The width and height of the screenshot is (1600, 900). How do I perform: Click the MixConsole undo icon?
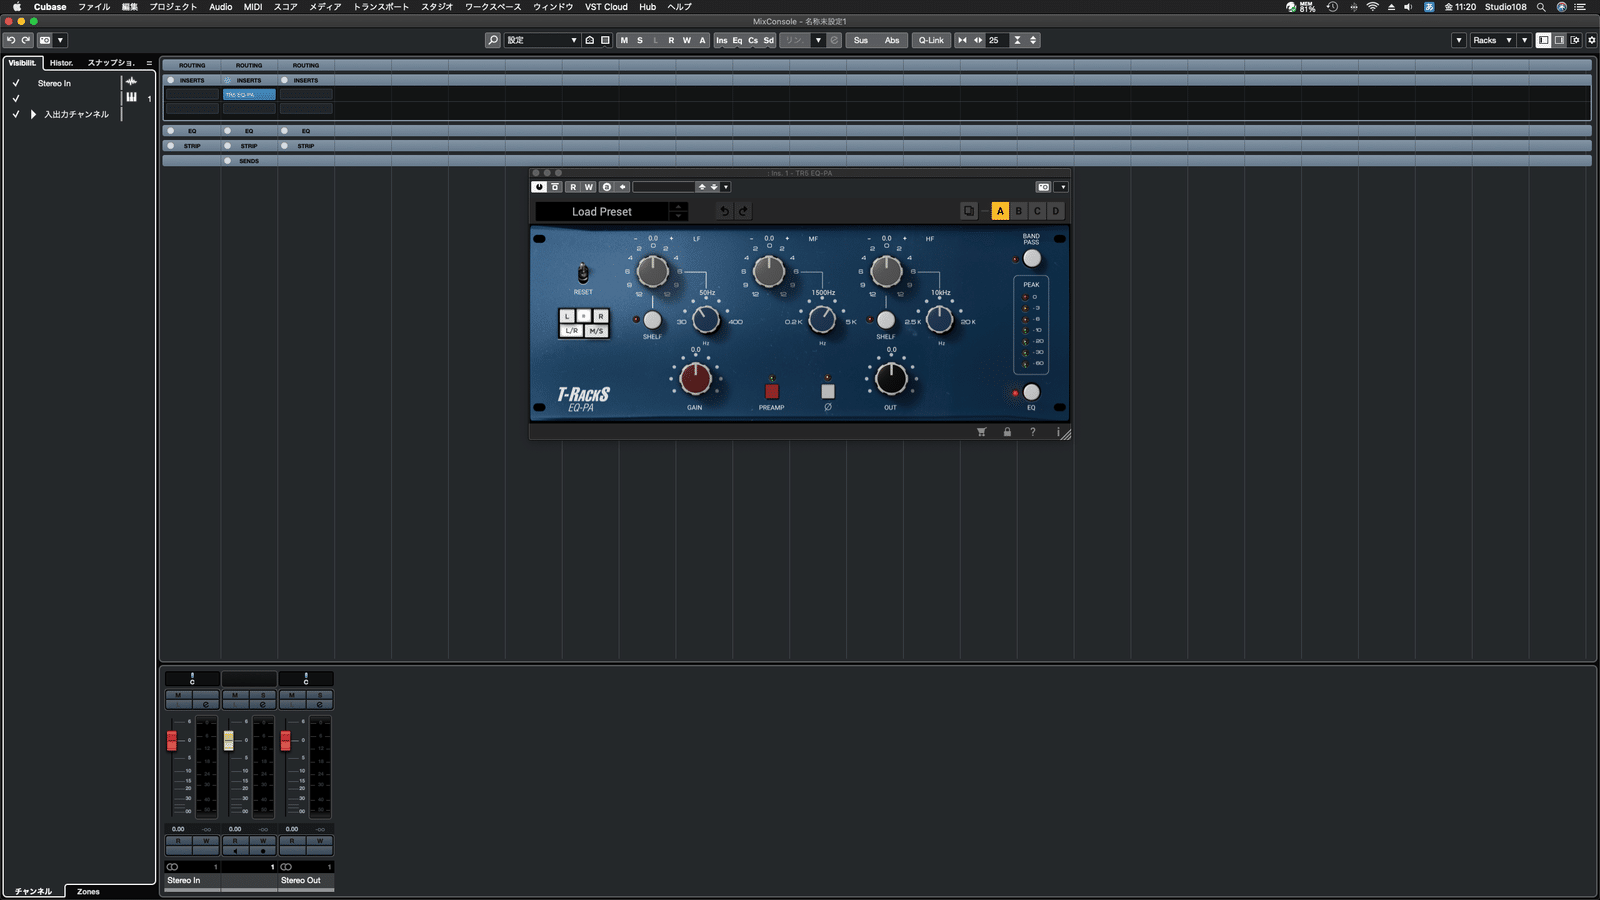pyautogui.click(x=10, y=40)
